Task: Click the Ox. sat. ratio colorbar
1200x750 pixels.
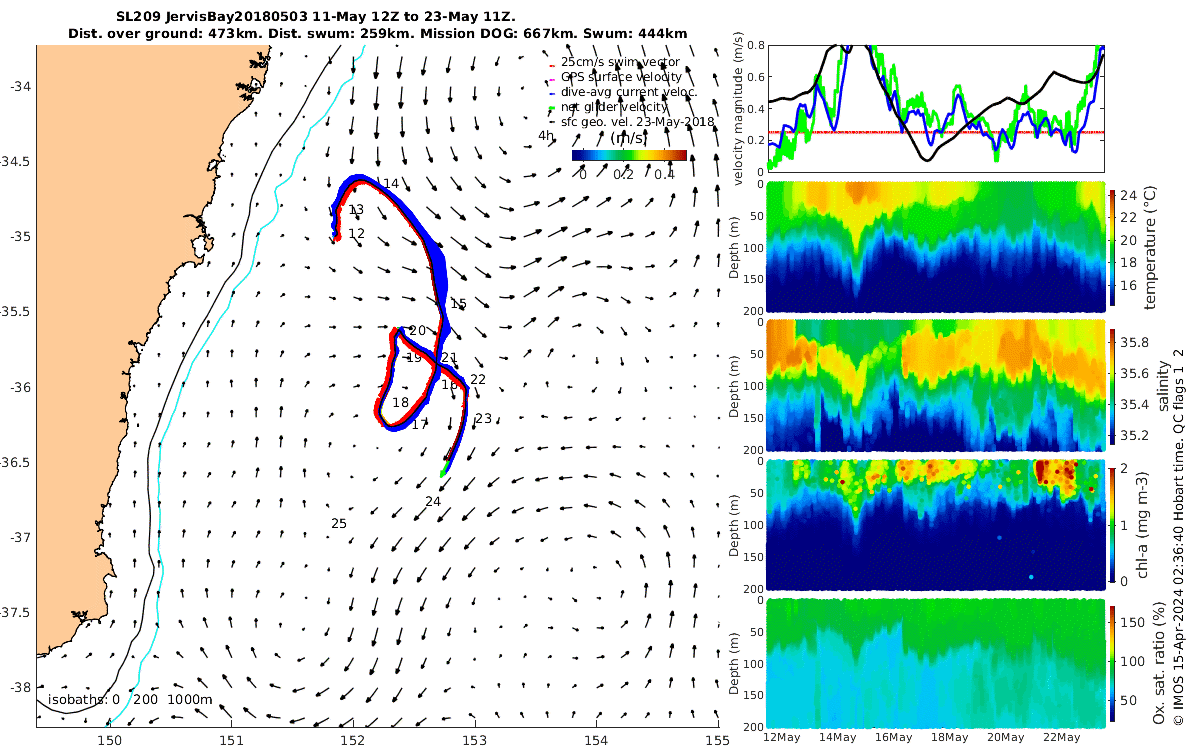Action: click(x=1113, y=664)
